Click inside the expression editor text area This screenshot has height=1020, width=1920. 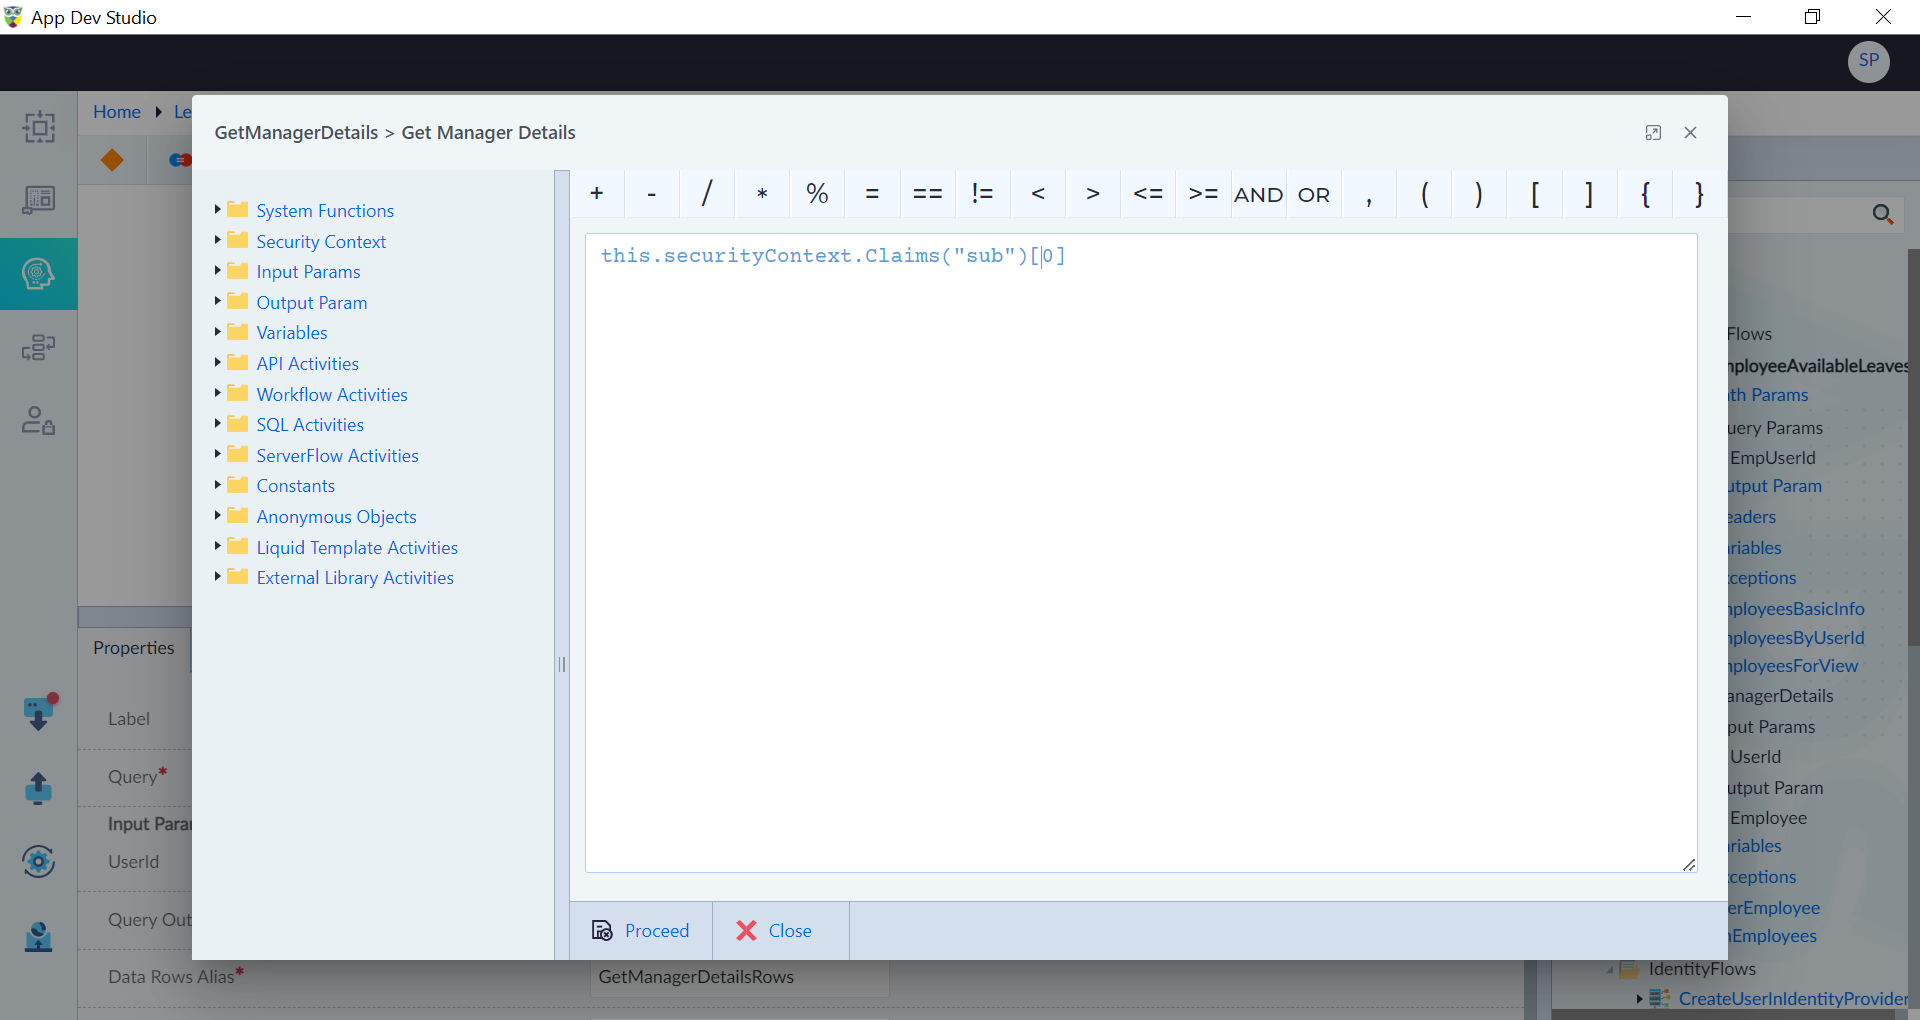click(x=1141, y=553)
